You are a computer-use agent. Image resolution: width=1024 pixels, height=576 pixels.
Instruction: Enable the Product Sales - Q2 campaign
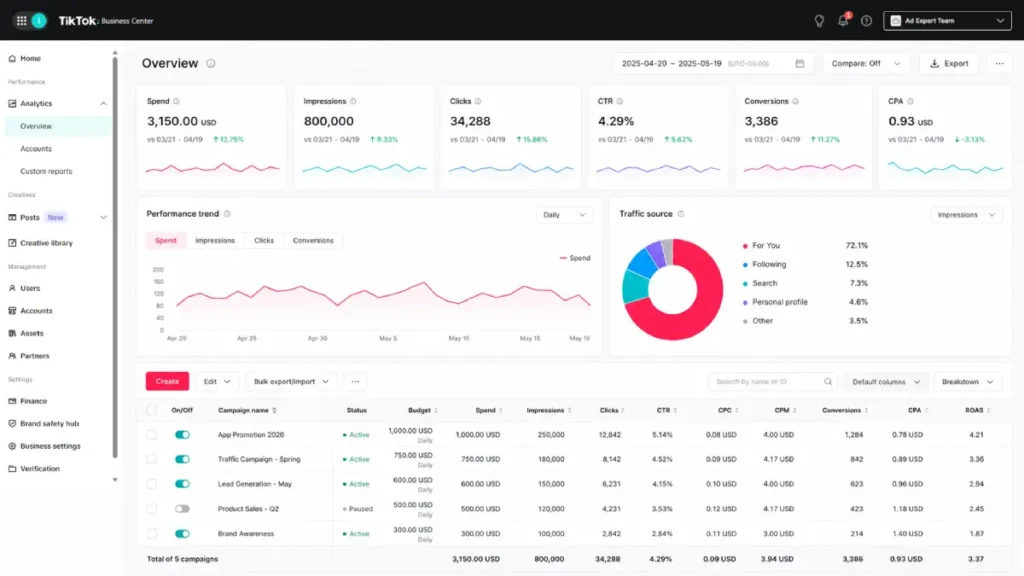point(182,509)
